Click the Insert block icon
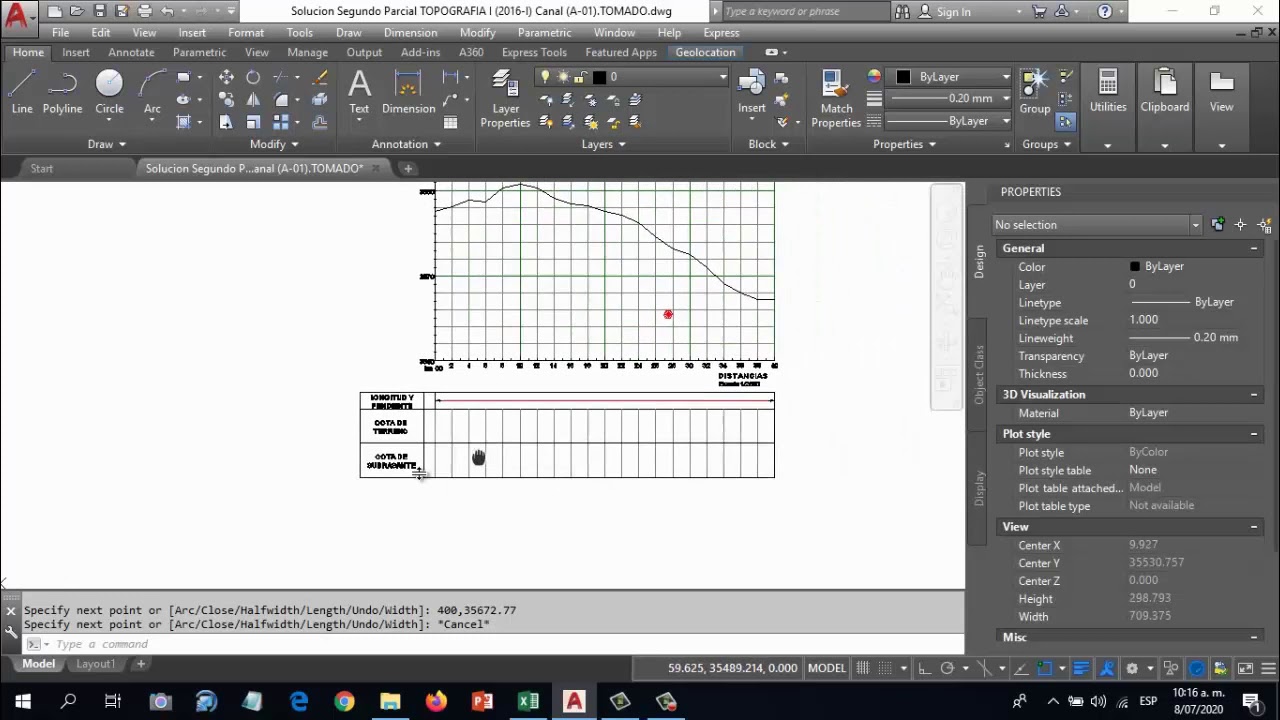The image size is (1280, 720). tap(752, 91)
